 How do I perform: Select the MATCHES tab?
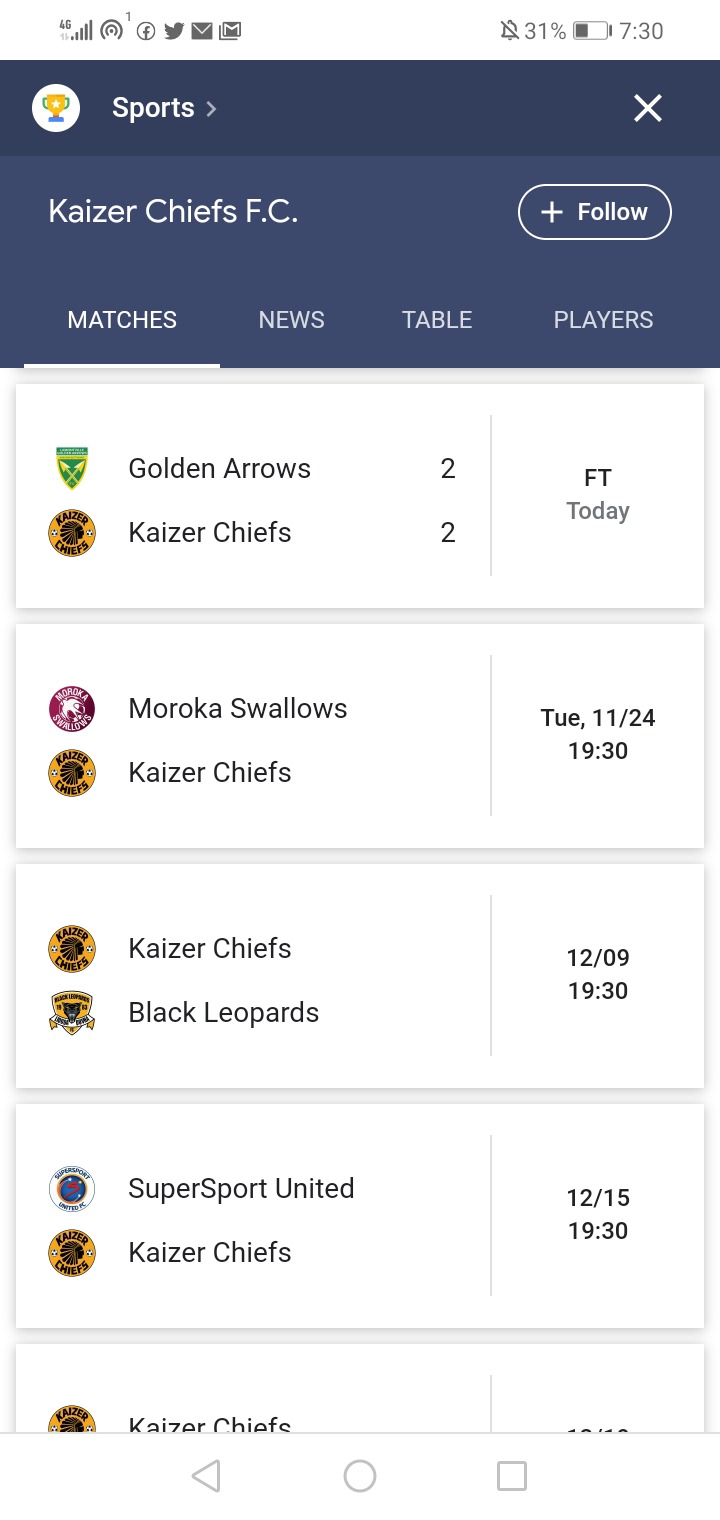122,320
